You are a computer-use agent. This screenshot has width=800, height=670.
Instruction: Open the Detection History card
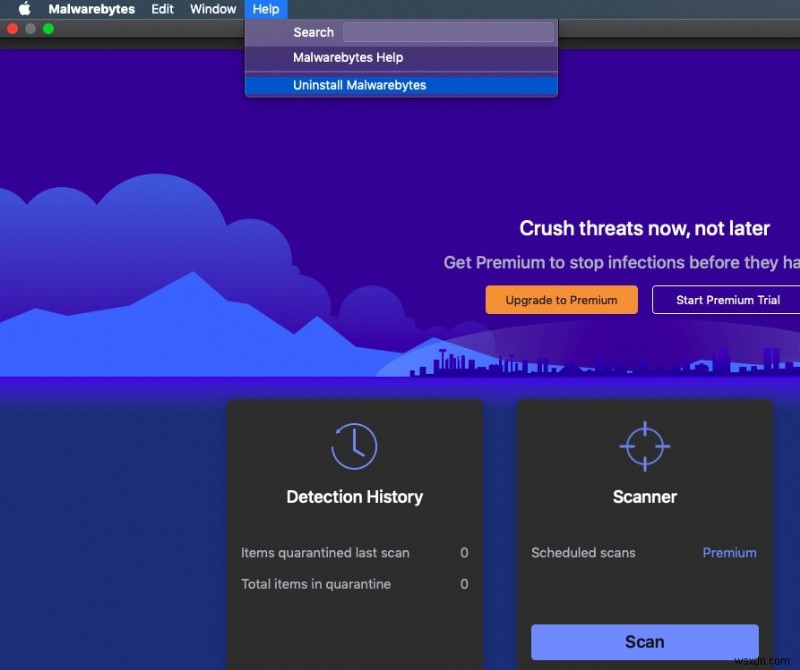[355, 497]
